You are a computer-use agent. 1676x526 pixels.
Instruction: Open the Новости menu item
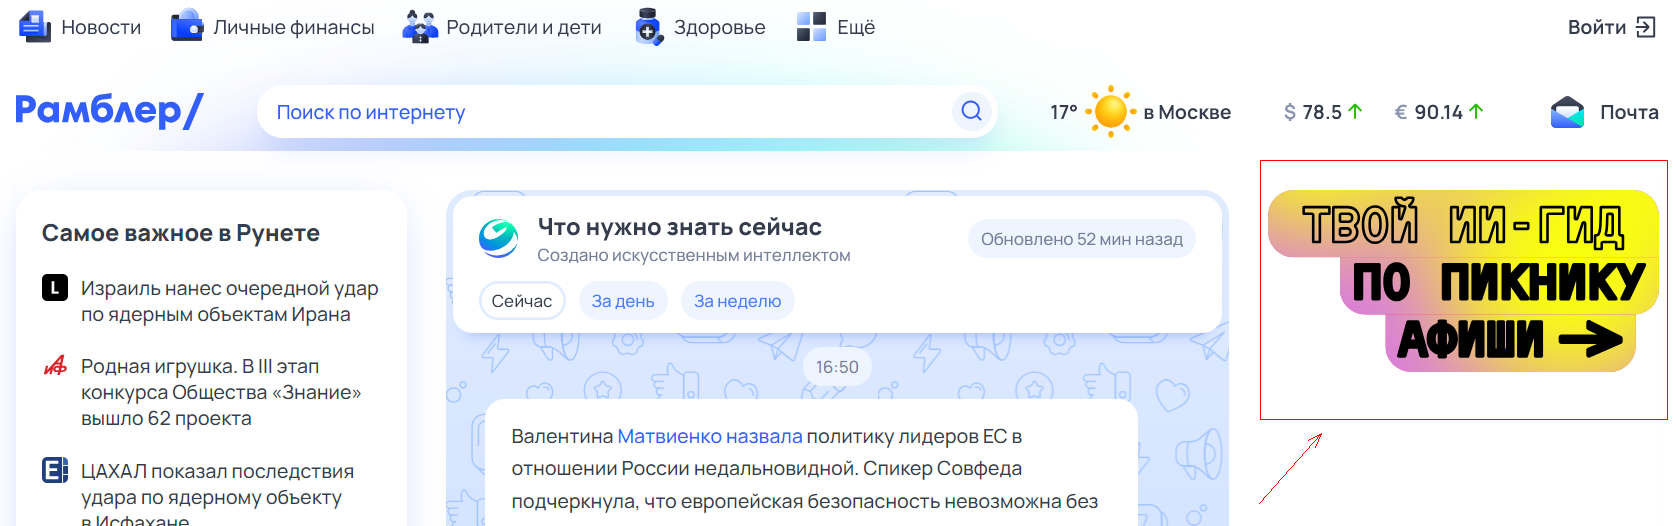(101, 27)
